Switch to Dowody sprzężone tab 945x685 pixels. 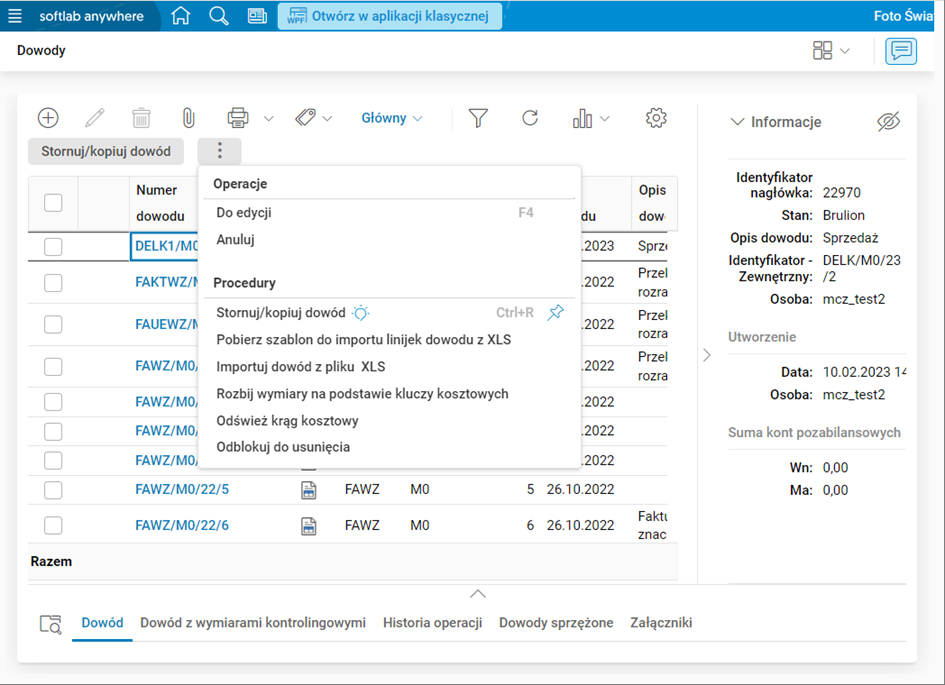[x=556, y=623]
